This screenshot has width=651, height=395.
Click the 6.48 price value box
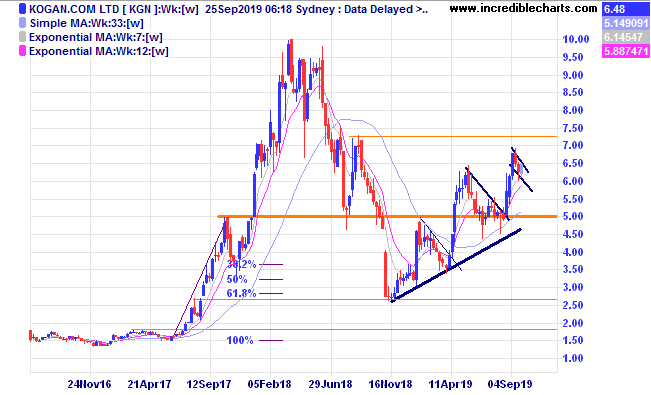coord(626,9)
